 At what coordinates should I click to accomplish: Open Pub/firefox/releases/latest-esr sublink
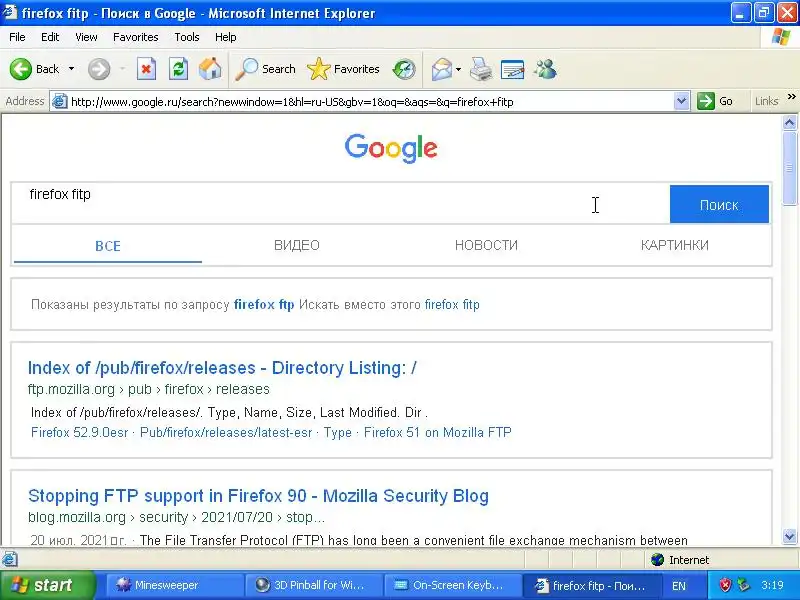226,433
